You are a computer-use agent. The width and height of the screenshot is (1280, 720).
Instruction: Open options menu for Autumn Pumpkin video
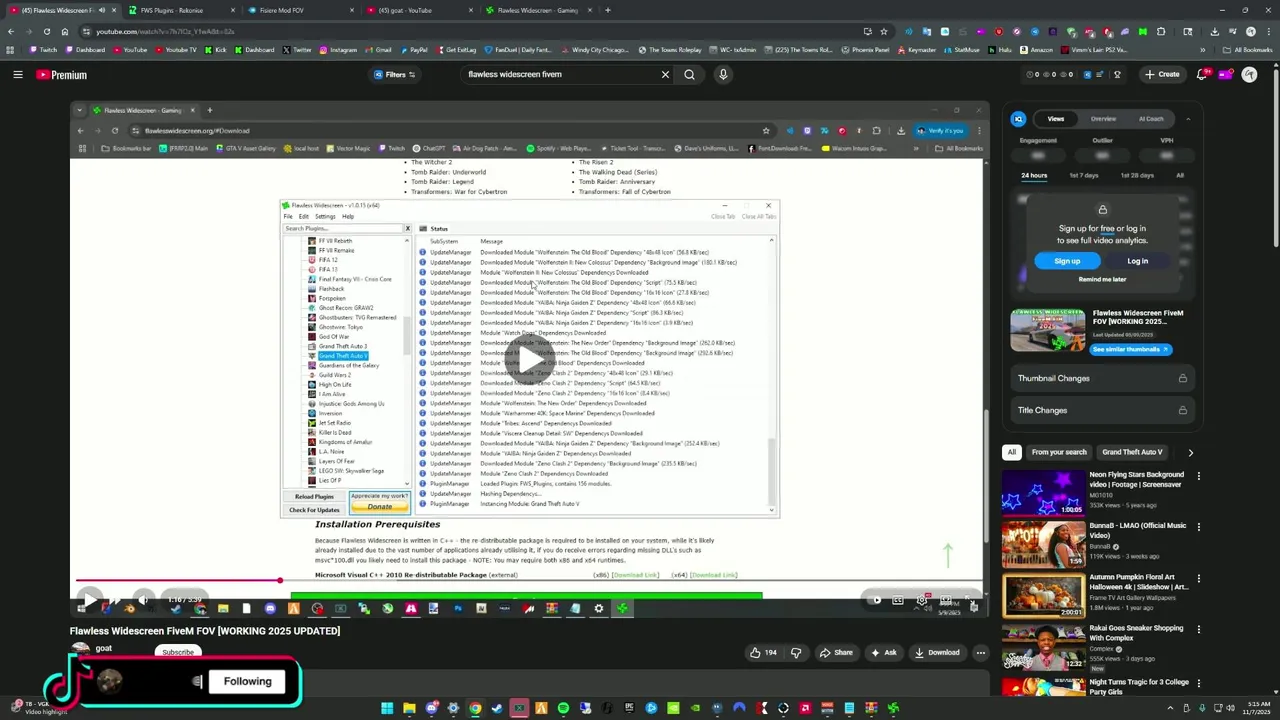pyautogui.click(x=1198, y=578)
